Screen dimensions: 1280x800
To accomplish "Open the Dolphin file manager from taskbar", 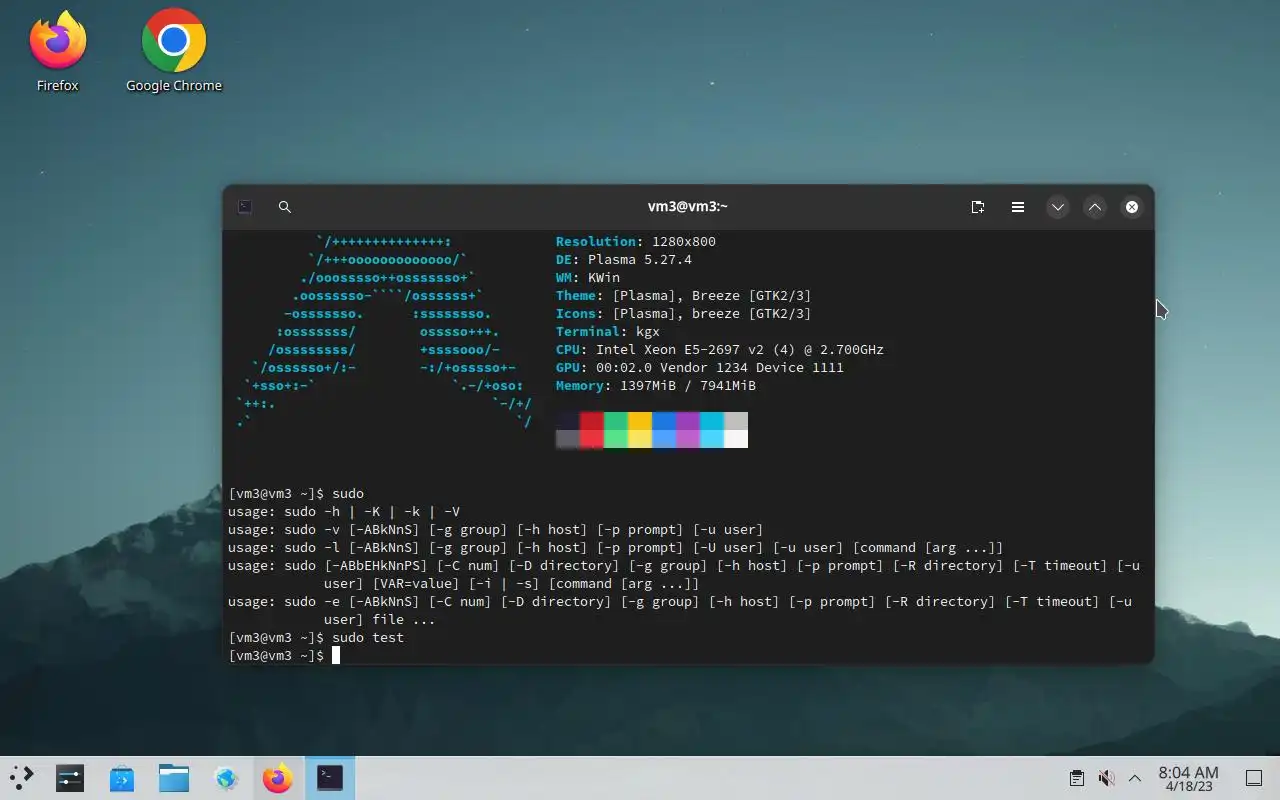I will [x=174, y=778].
